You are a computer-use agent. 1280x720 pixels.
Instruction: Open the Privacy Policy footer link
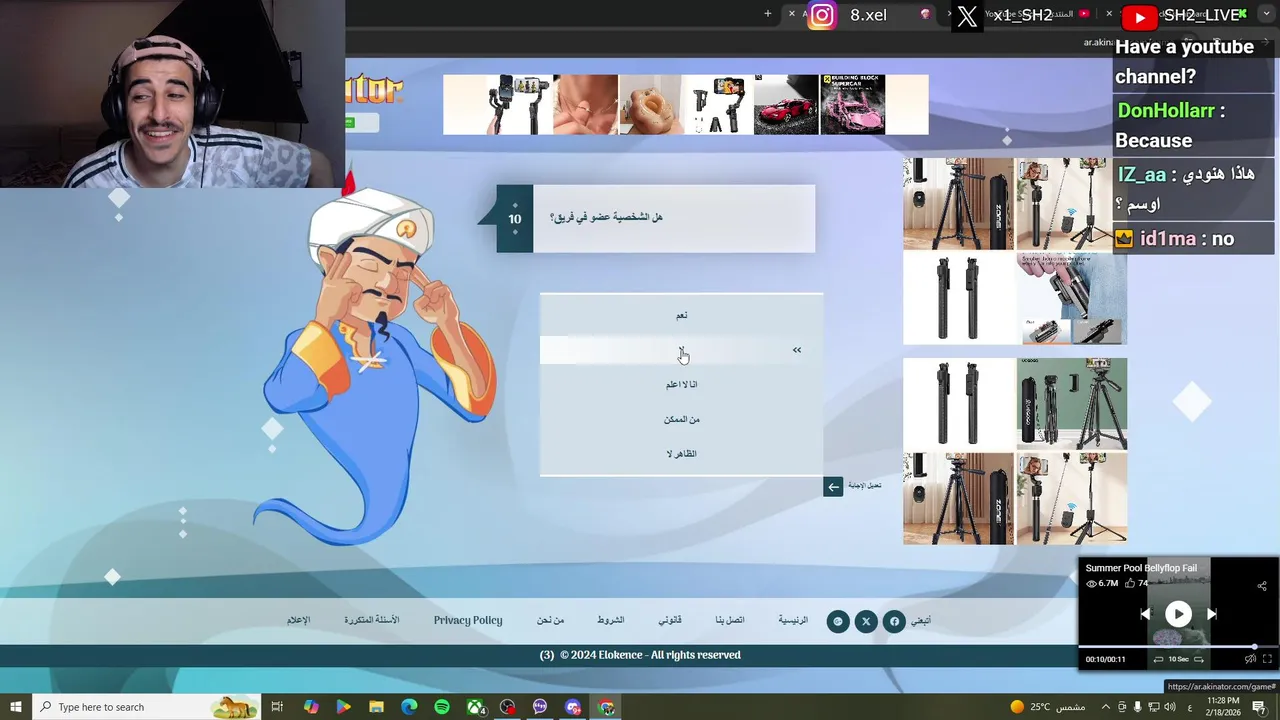pos(468,620)
